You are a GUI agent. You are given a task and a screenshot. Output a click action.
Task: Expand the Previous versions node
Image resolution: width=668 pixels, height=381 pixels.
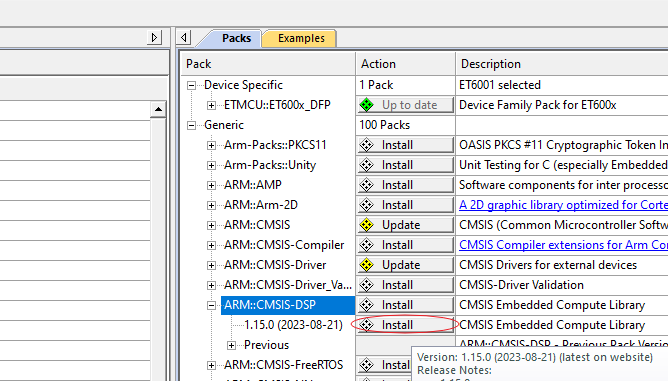(231, 345)
